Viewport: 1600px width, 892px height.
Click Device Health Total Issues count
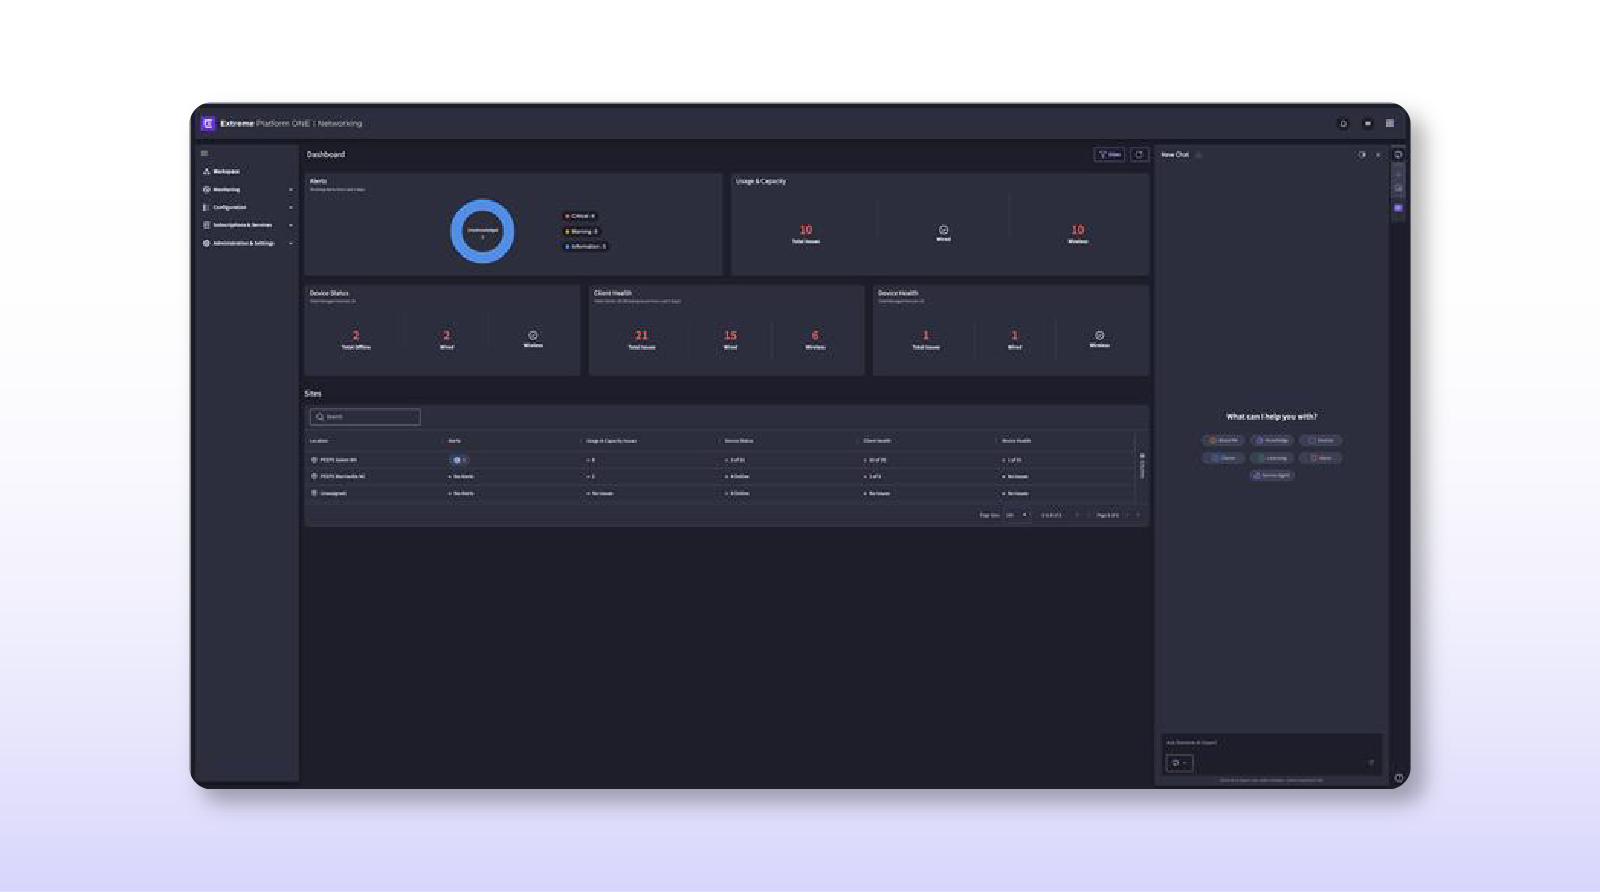point(926,335)
